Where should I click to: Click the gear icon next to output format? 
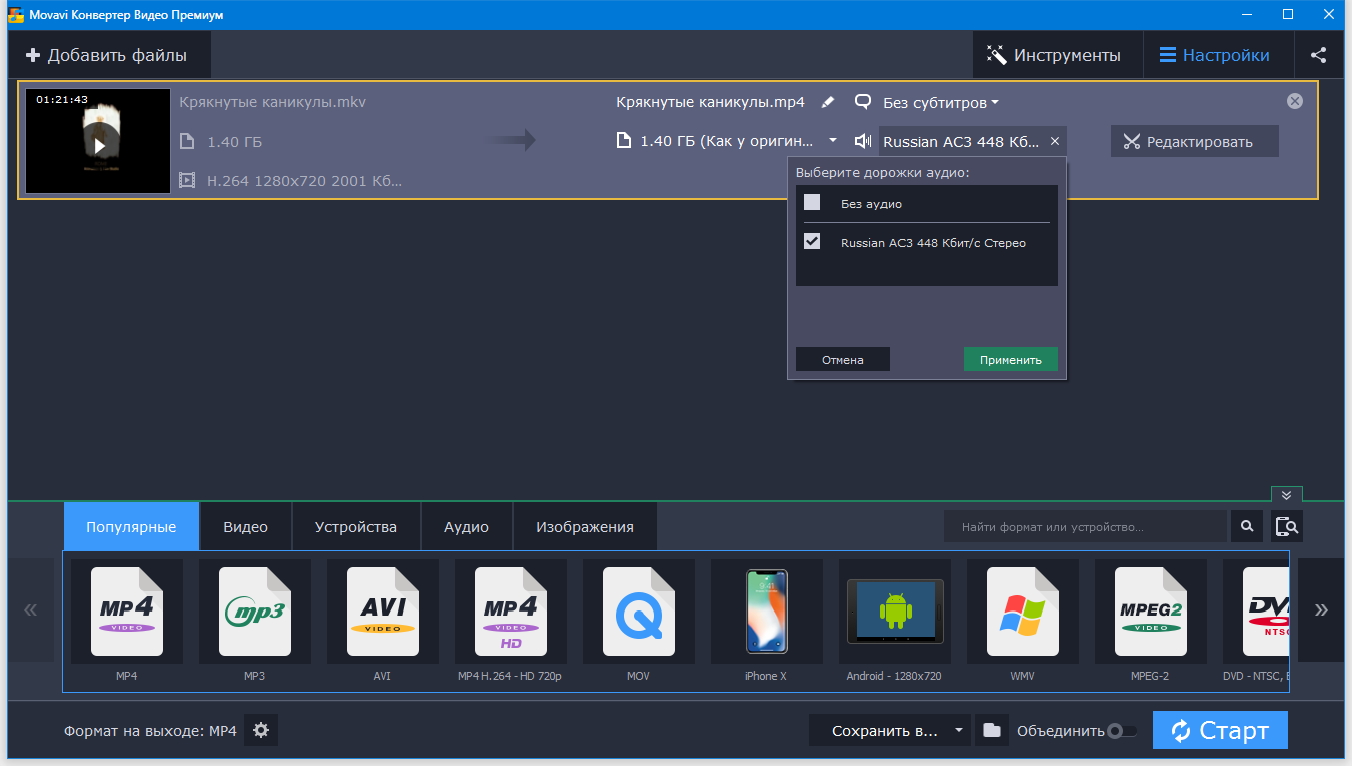[x=261, y=731]
